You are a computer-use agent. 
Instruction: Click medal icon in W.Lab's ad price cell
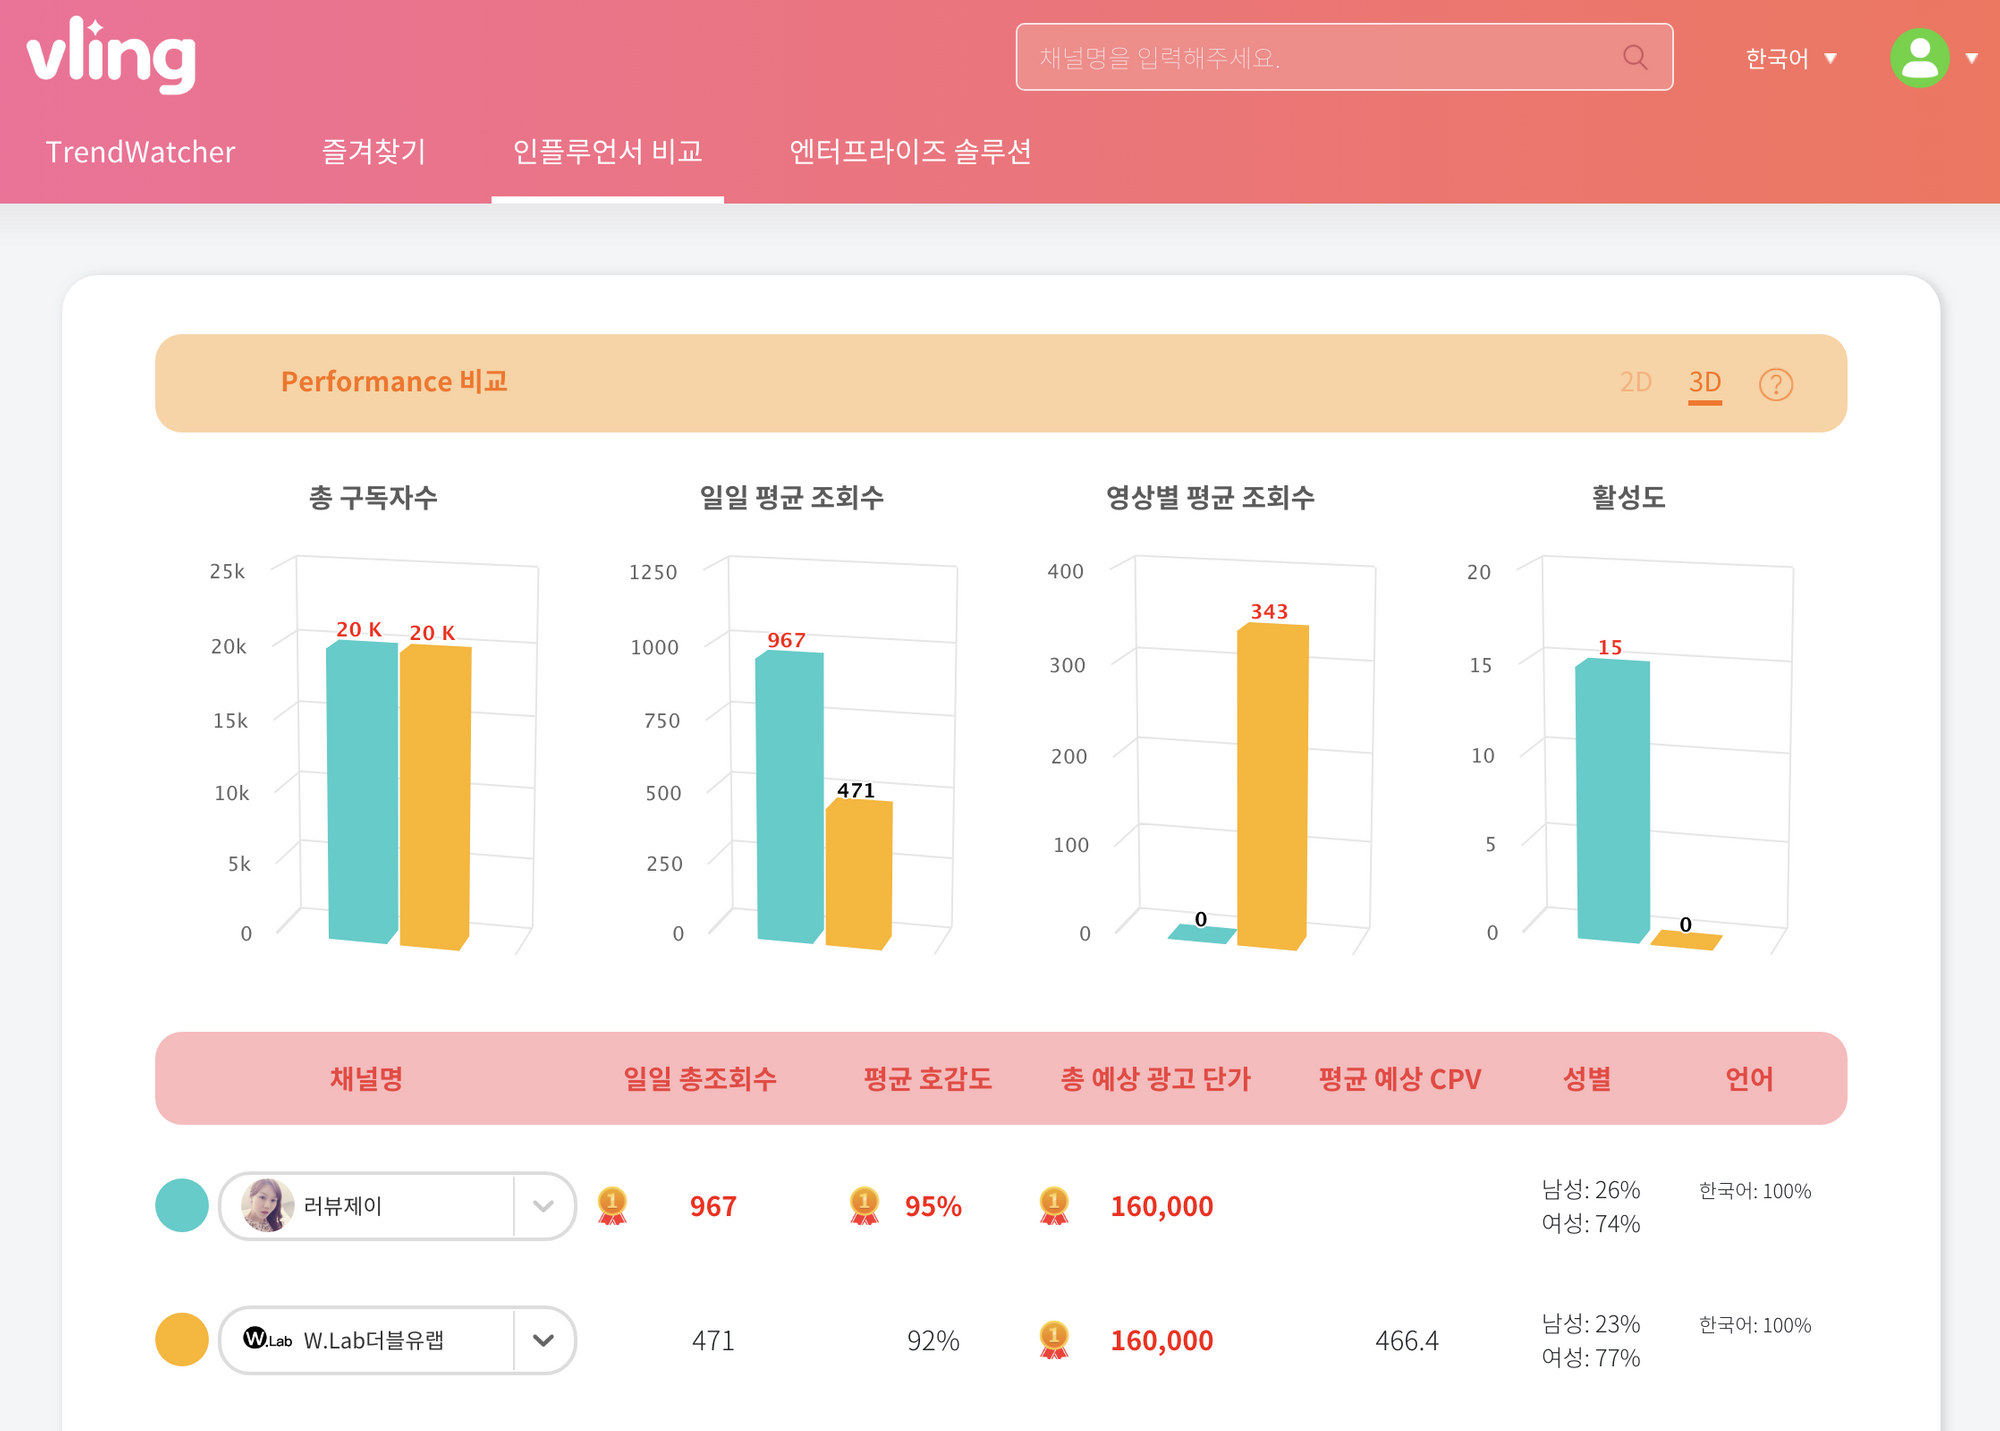[x=1054, y=1340]
